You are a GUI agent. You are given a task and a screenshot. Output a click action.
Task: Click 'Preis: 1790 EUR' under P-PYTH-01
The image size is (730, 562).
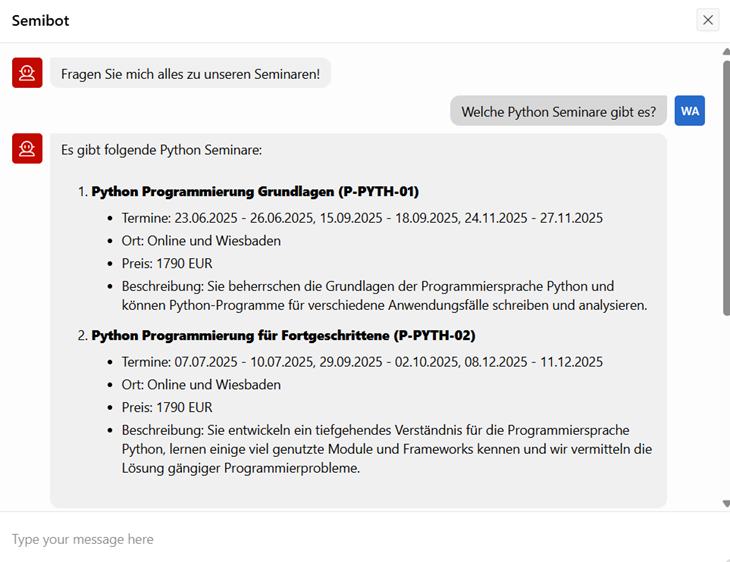167,264
